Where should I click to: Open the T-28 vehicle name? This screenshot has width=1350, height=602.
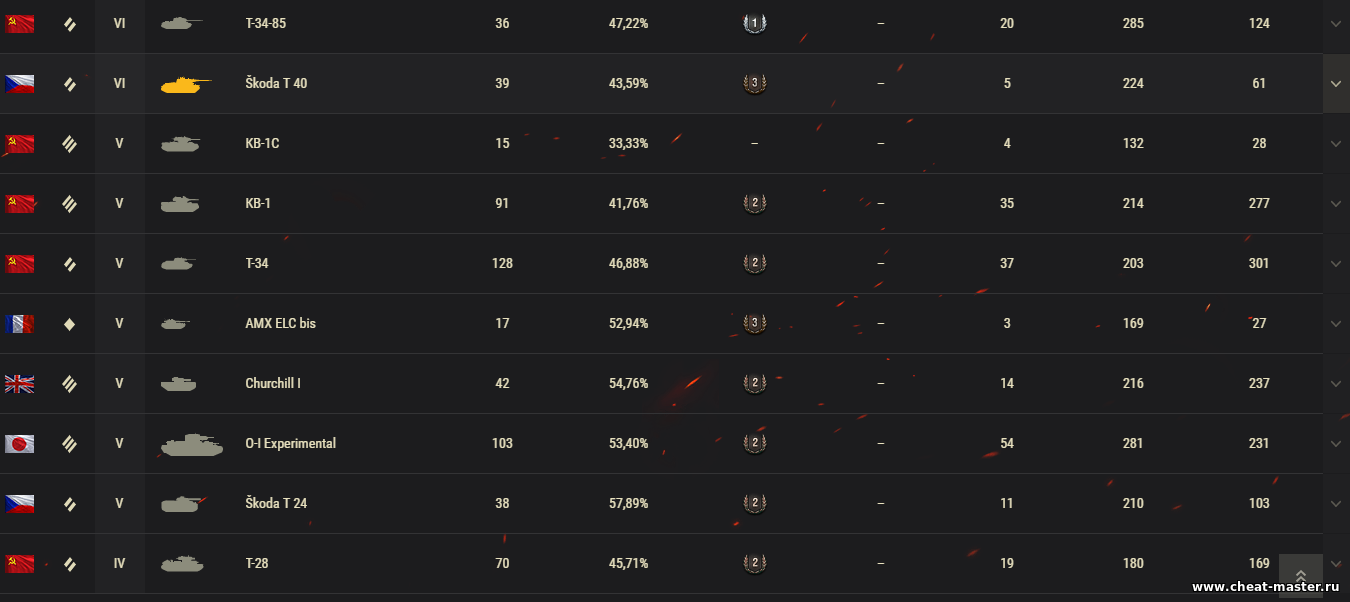(257, 564)
